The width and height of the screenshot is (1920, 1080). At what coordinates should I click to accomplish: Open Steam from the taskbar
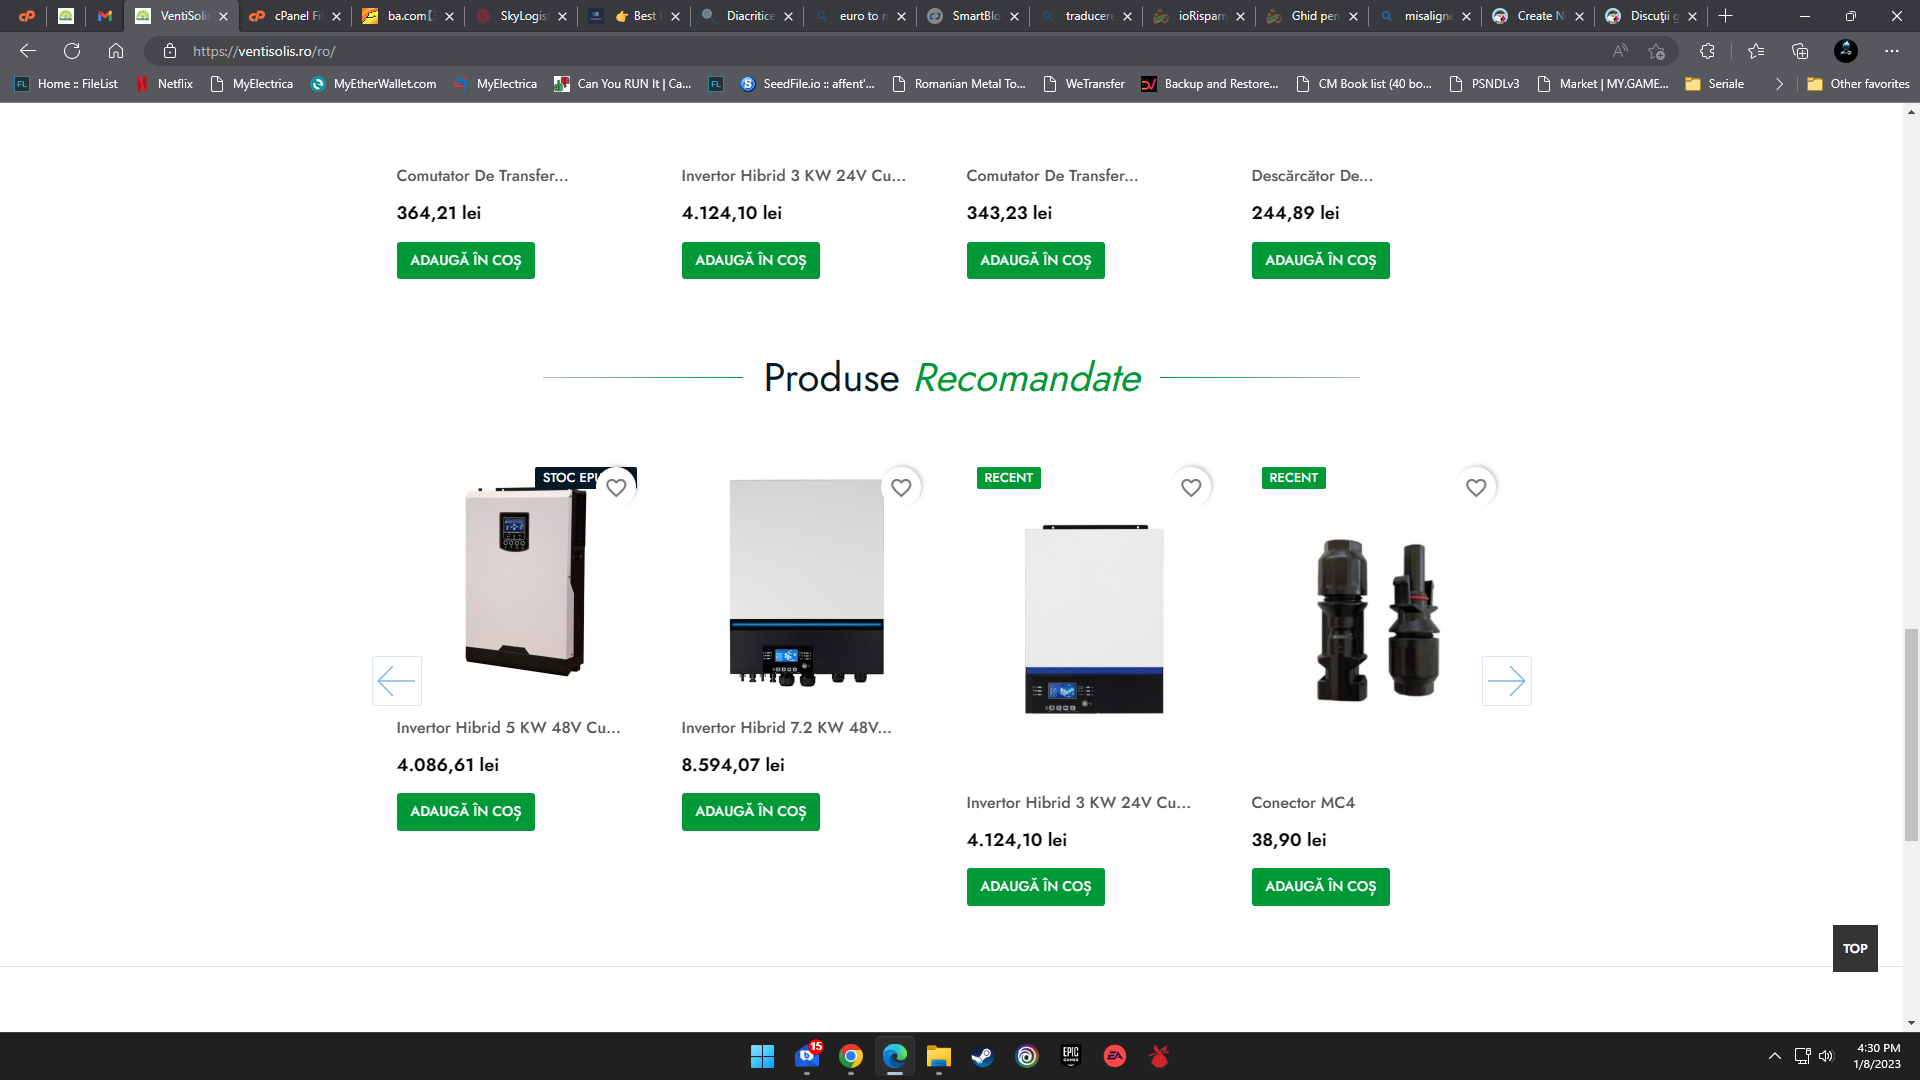tap(982, 1056)
